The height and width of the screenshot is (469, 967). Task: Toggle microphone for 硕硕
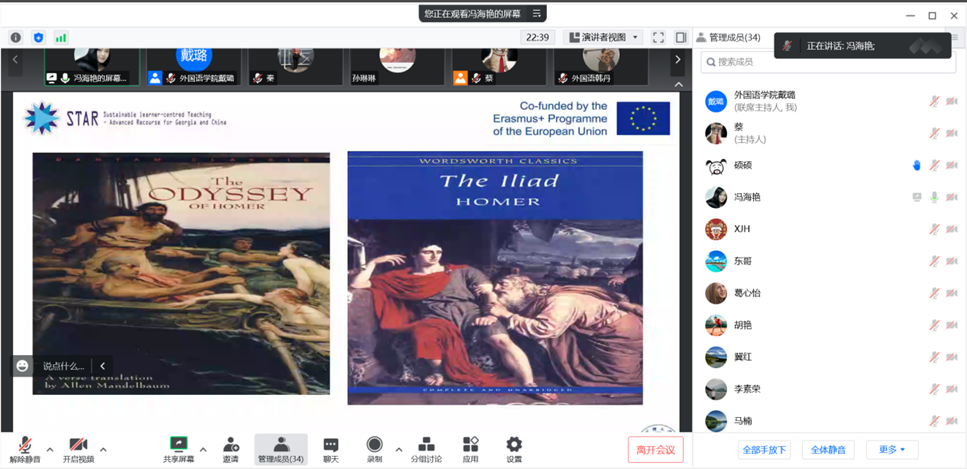point(934,165)
